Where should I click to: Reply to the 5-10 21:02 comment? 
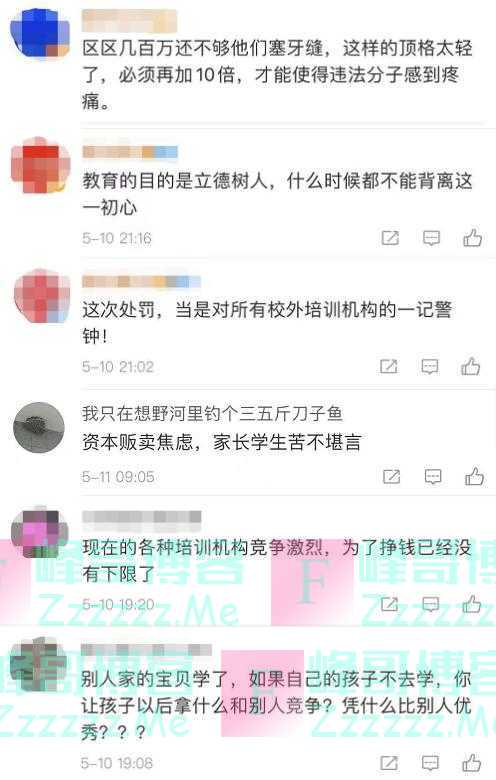click(430, 367)
